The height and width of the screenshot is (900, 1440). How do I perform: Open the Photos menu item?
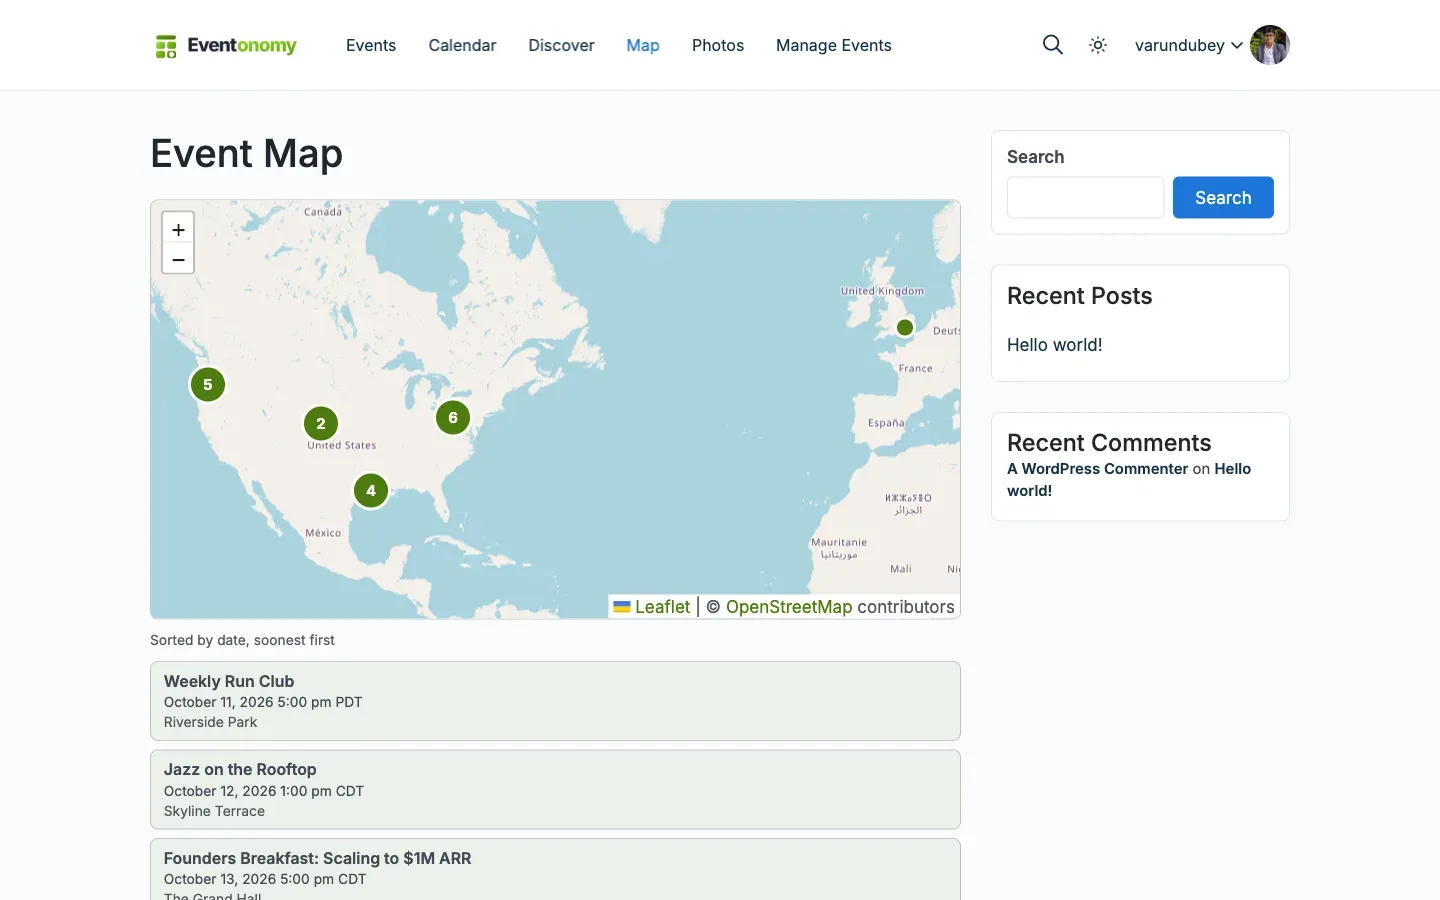click(718, 45)
